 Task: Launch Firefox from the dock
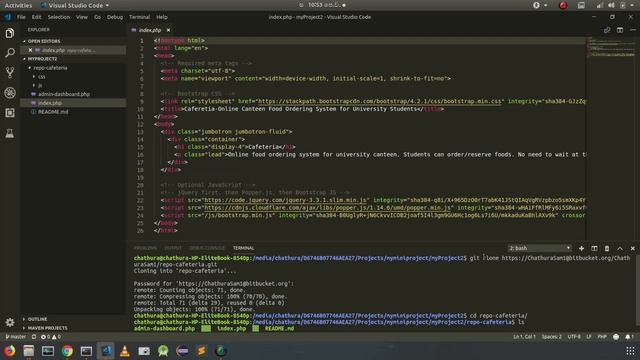(x=9, y=351)
